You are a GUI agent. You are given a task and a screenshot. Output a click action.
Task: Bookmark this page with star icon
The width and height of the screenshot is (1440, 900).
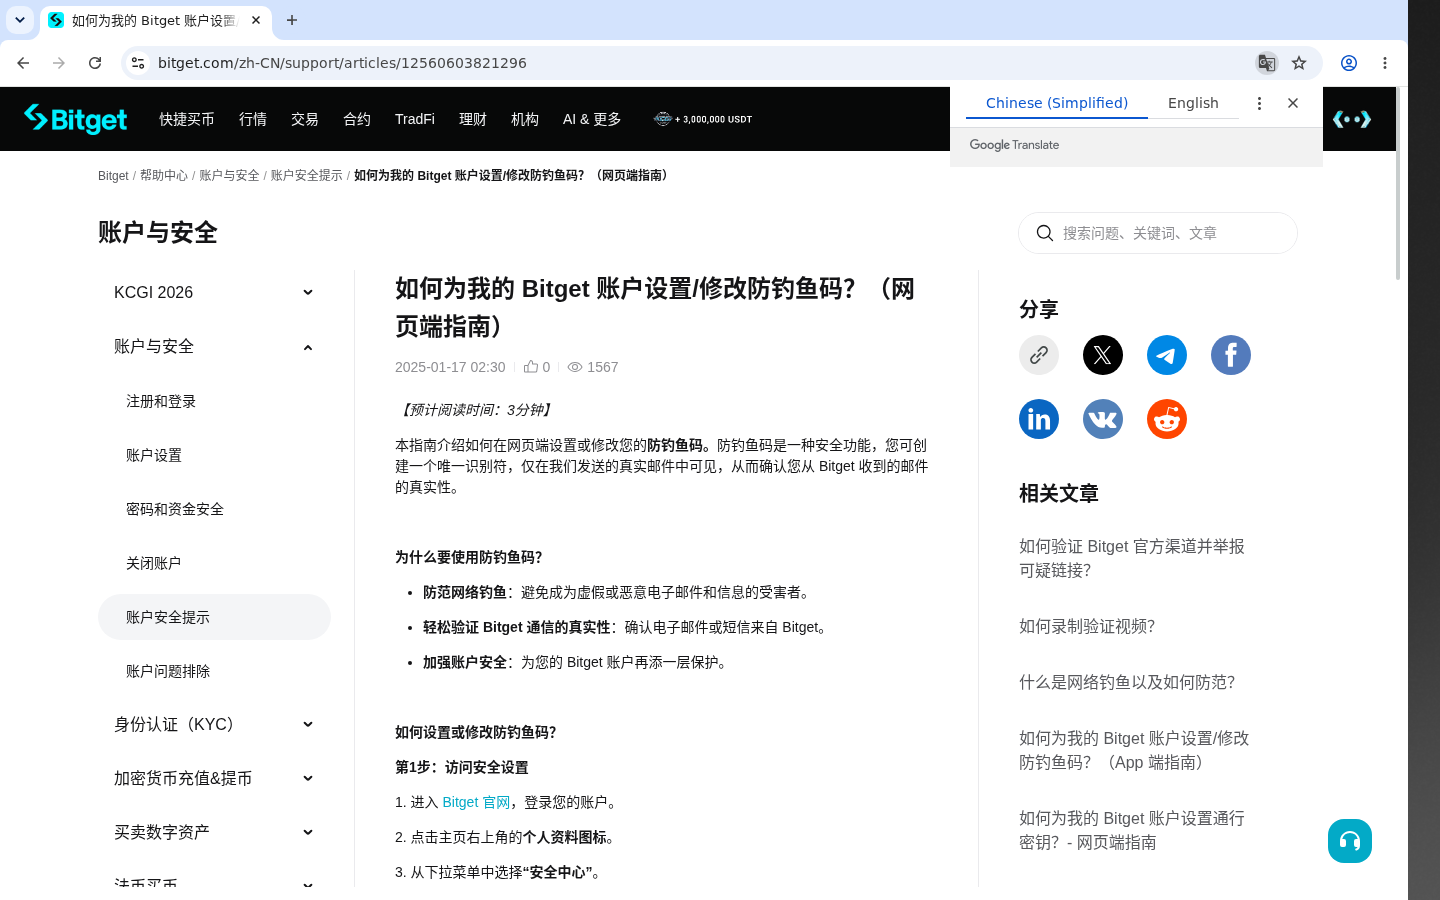[1299, 63]
